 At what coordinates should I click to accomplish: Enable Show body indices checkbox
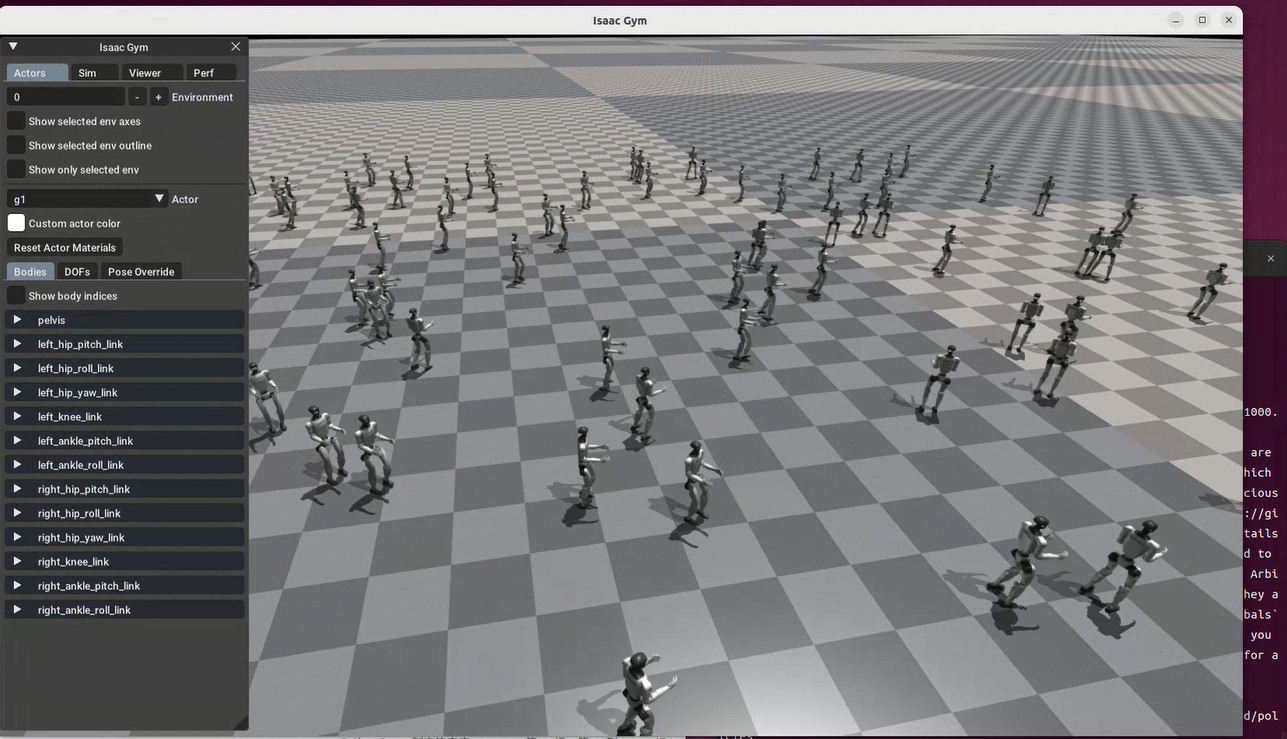[16, 296]
